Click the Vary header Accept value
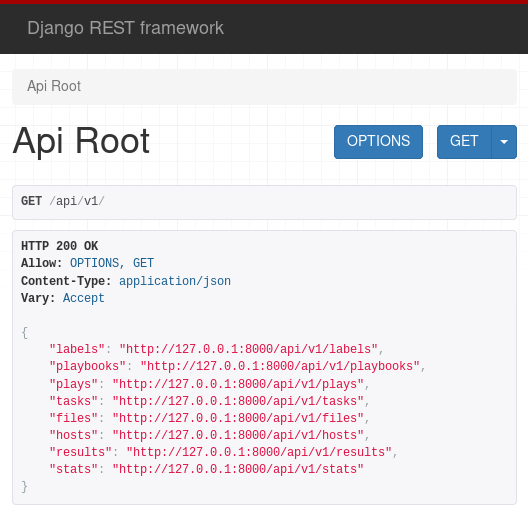This screenshot has width=528, height=511. click(x=84, y=298)
